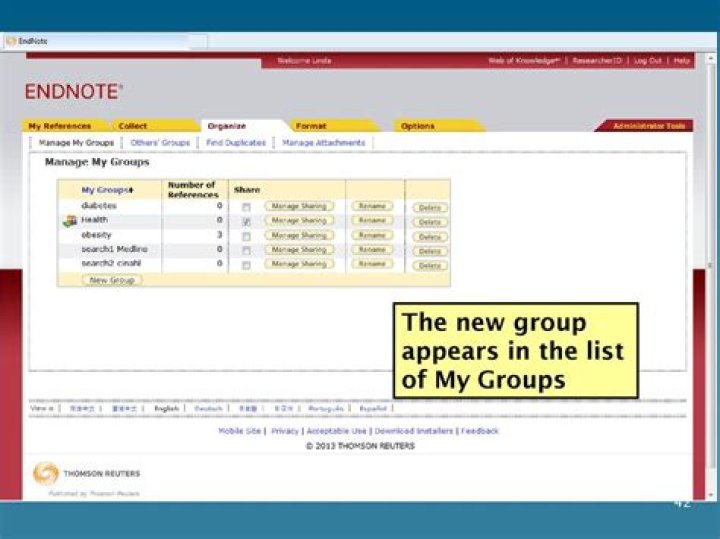Delete the diabetes group
Image resolution: width=720 pixels, height=539 pixels.
[x=430, y=208]
